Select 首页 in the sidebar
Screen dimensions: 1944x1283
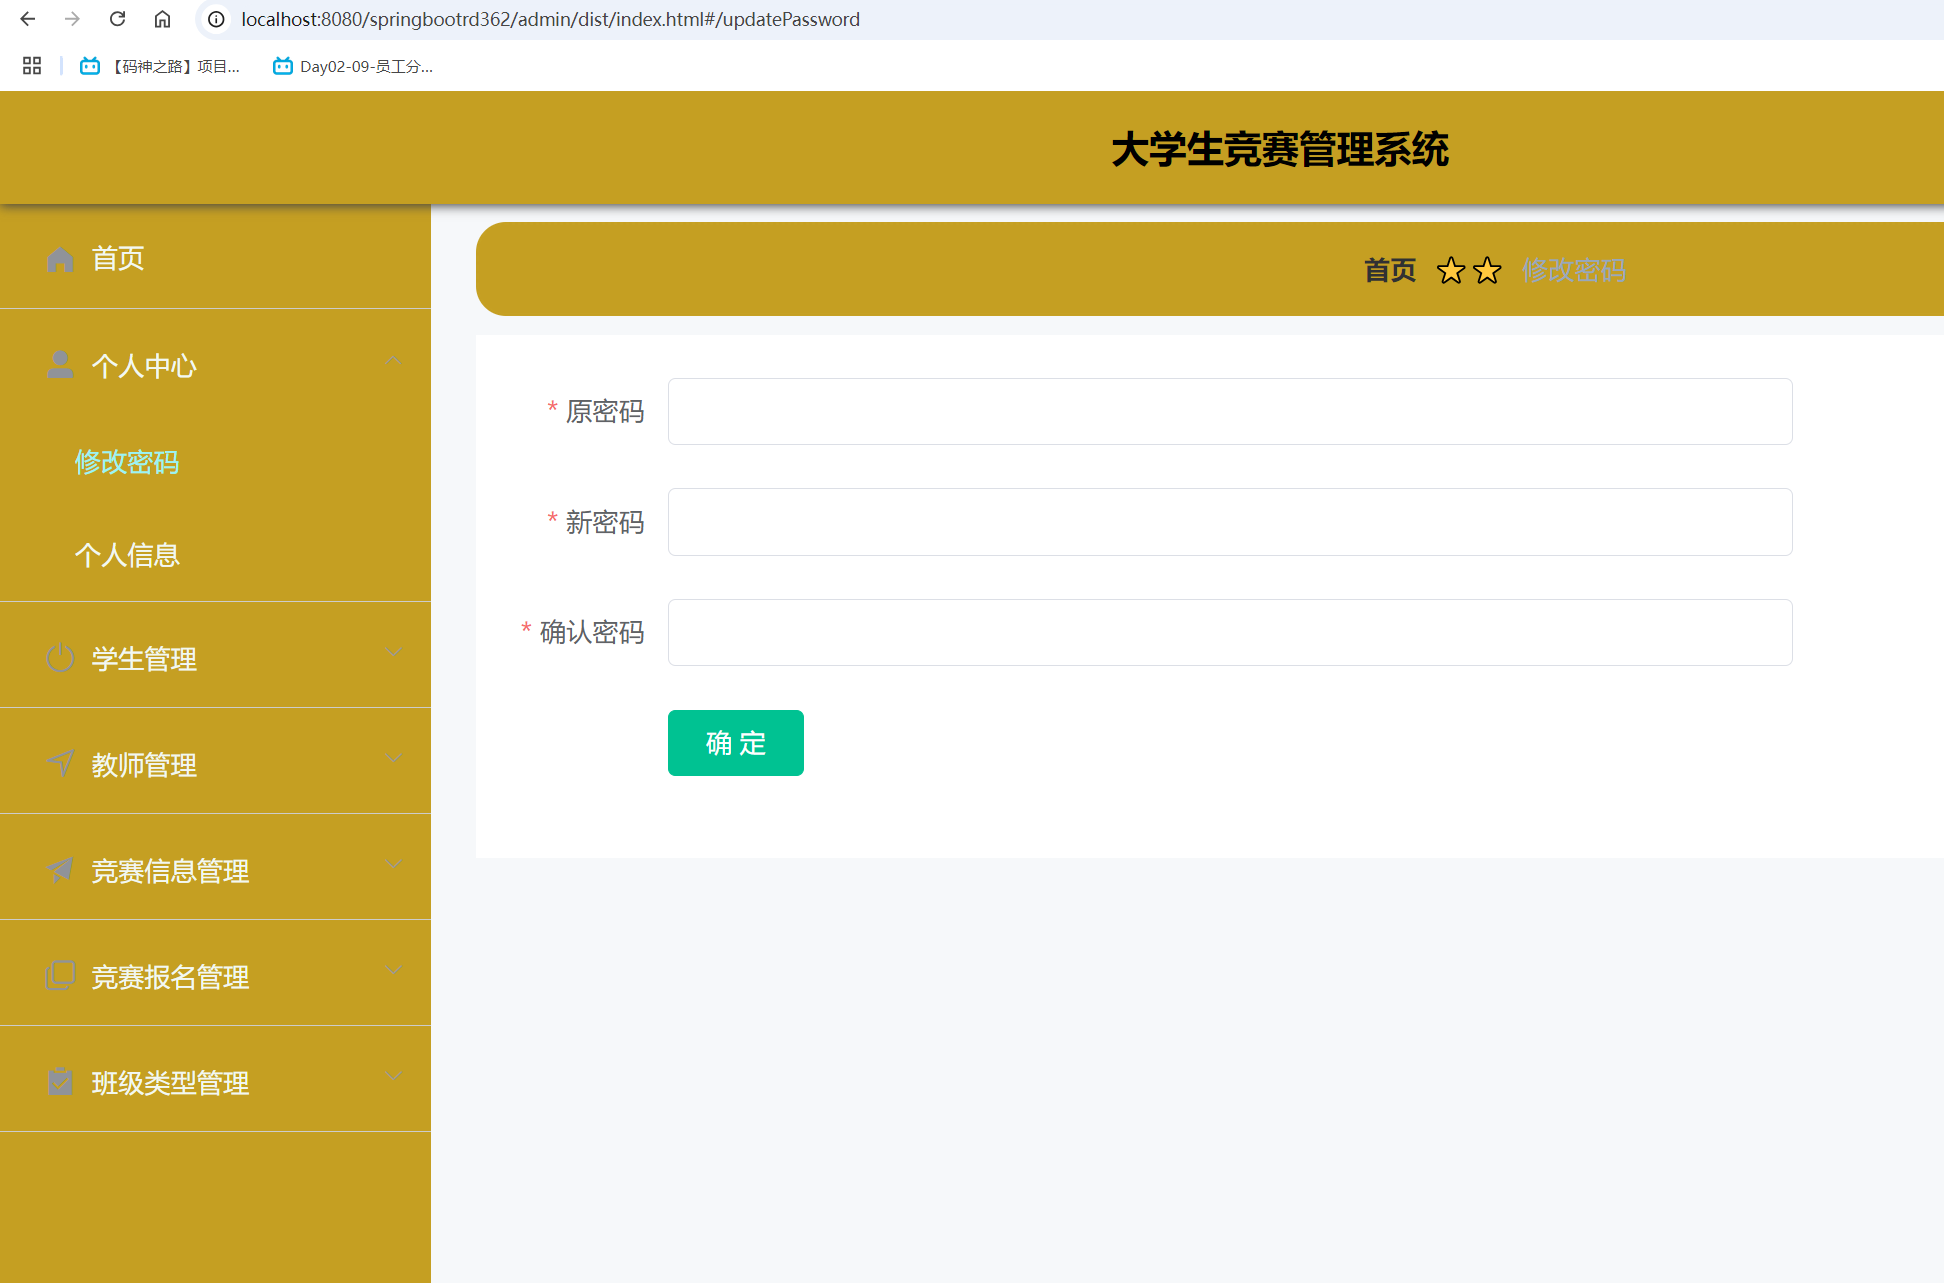click(118, 259)
